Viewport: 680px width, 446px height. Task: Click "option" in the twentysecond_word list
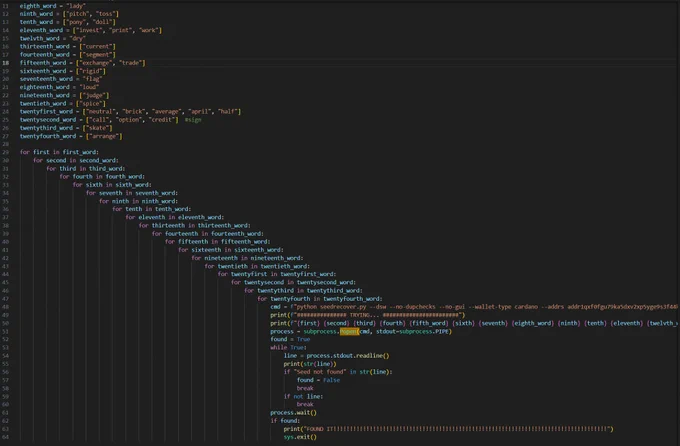pos(128,120)
